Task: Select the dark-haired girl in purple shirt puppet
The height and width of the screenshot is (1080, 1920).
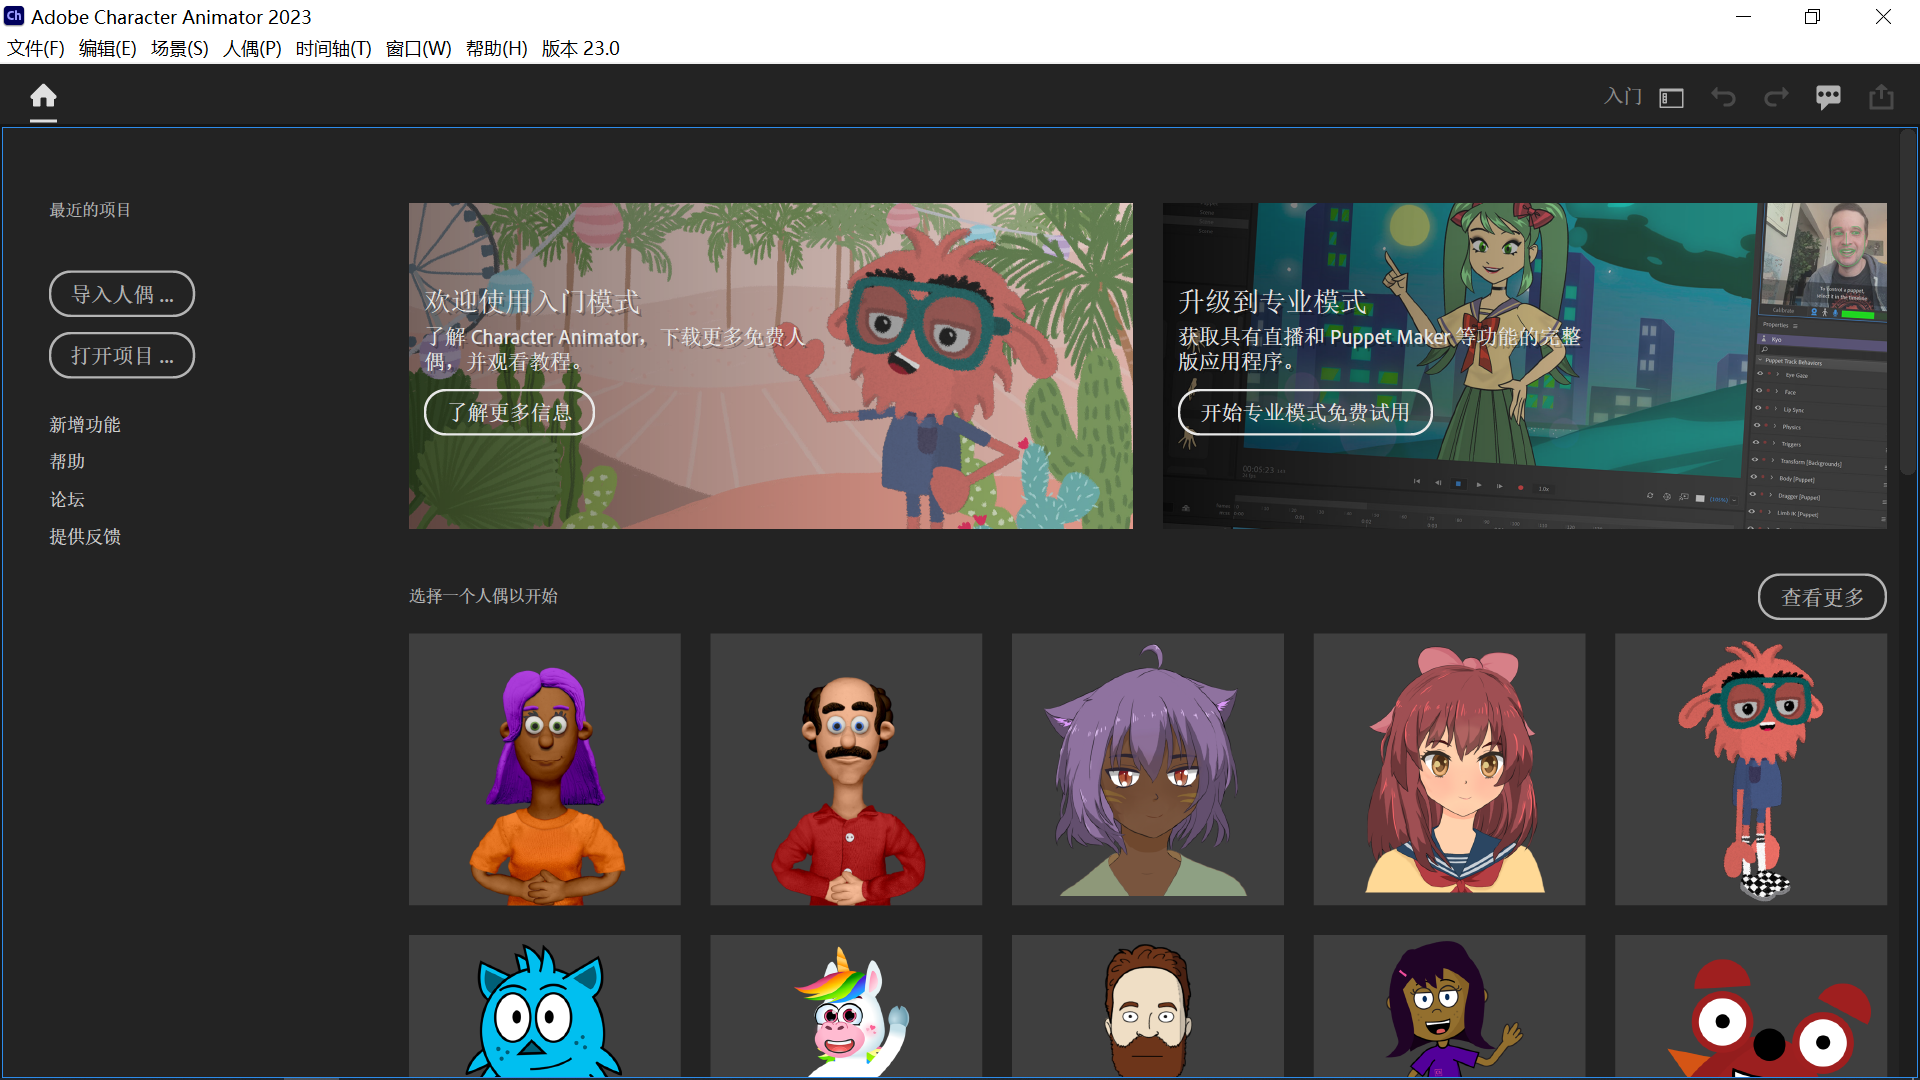Action: click(1449, 1006)
